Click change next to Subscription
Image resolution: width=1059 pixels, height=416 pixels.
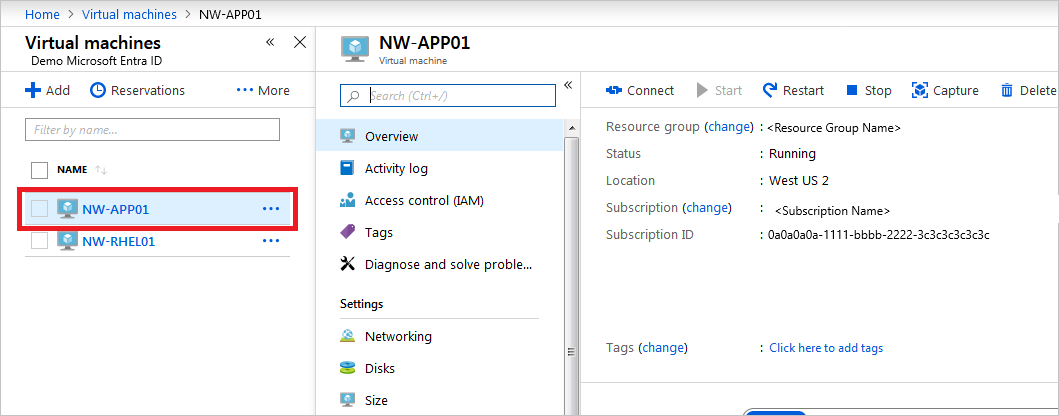[x=707, y=208]
